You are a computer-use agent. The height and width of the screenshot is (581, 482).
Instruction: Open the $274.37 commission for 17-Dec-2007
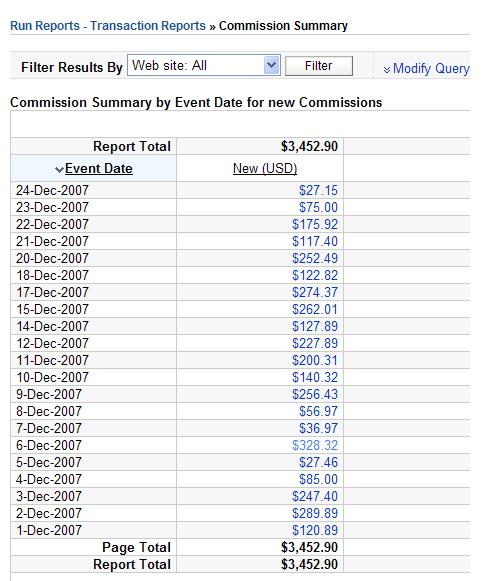click(x=315, y=292)
